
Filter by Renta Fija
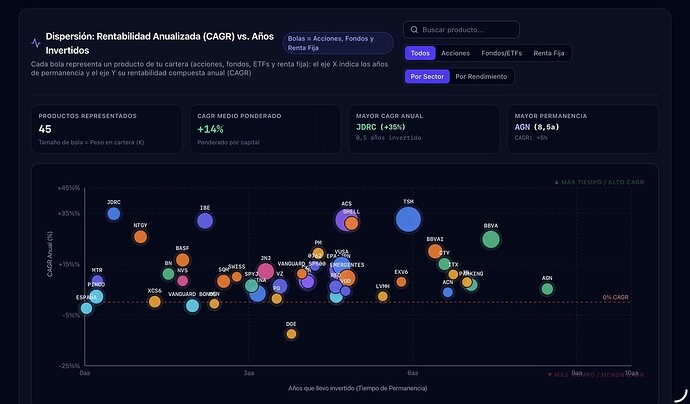point(548,53)
